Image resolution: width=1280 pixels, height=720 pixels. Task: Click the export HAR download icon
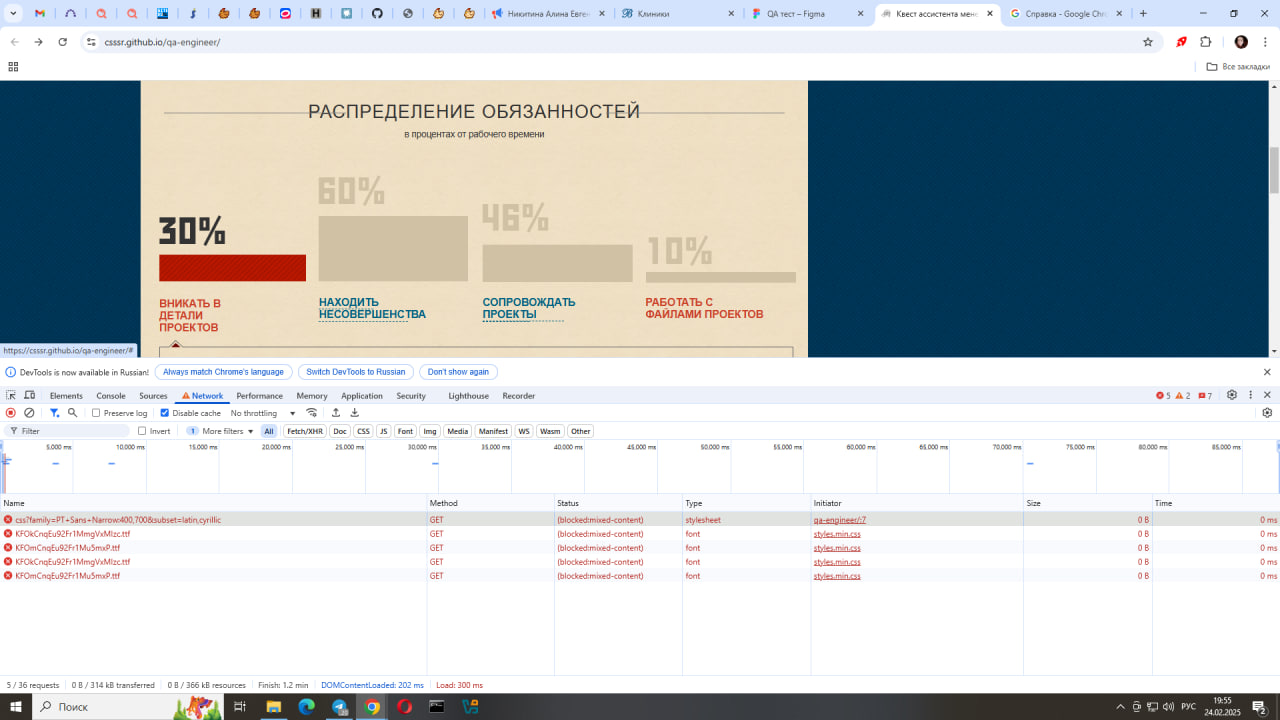(x=354, y=413)
